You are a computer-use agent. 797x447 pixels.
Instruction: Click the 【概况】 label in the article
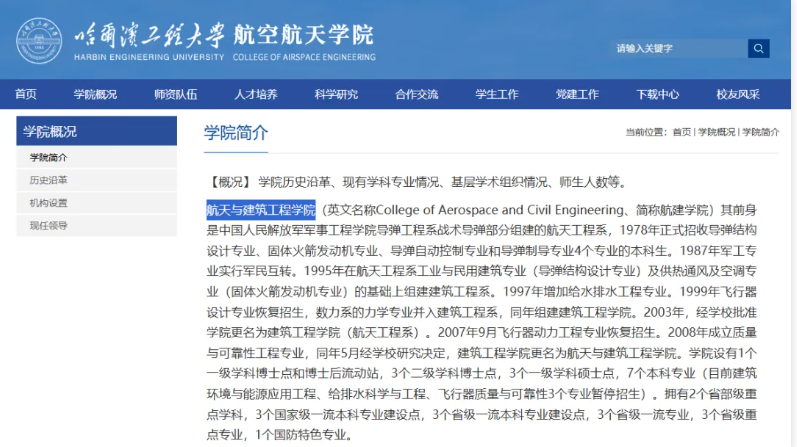tap(229, 182)
